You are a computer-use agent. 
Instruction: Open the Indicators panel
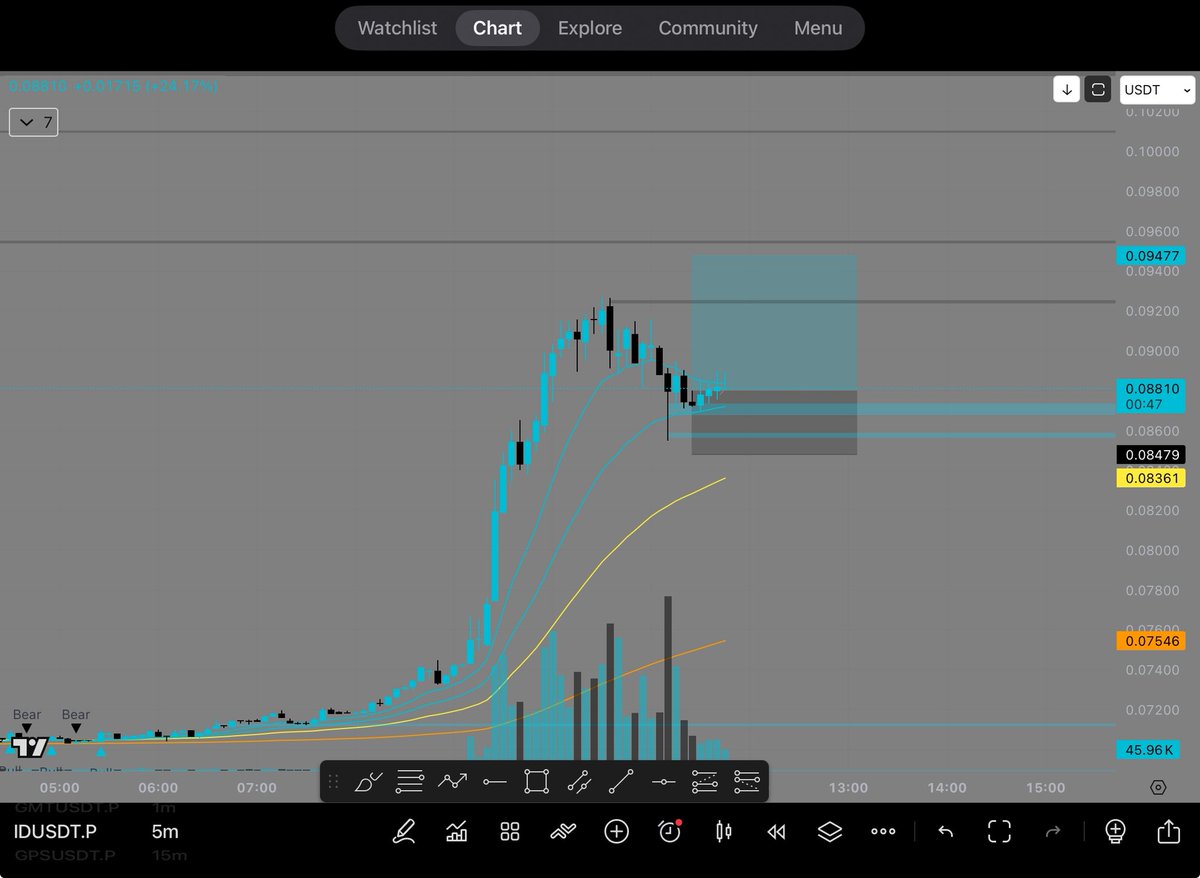[457, 831]
